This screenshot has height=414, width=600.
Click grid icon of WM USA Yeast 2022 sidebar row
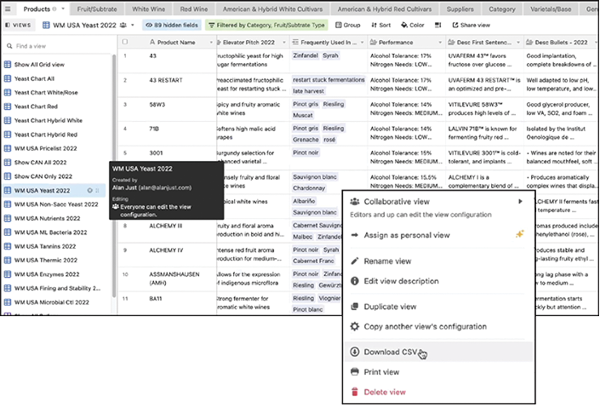(x=7, y=191)
